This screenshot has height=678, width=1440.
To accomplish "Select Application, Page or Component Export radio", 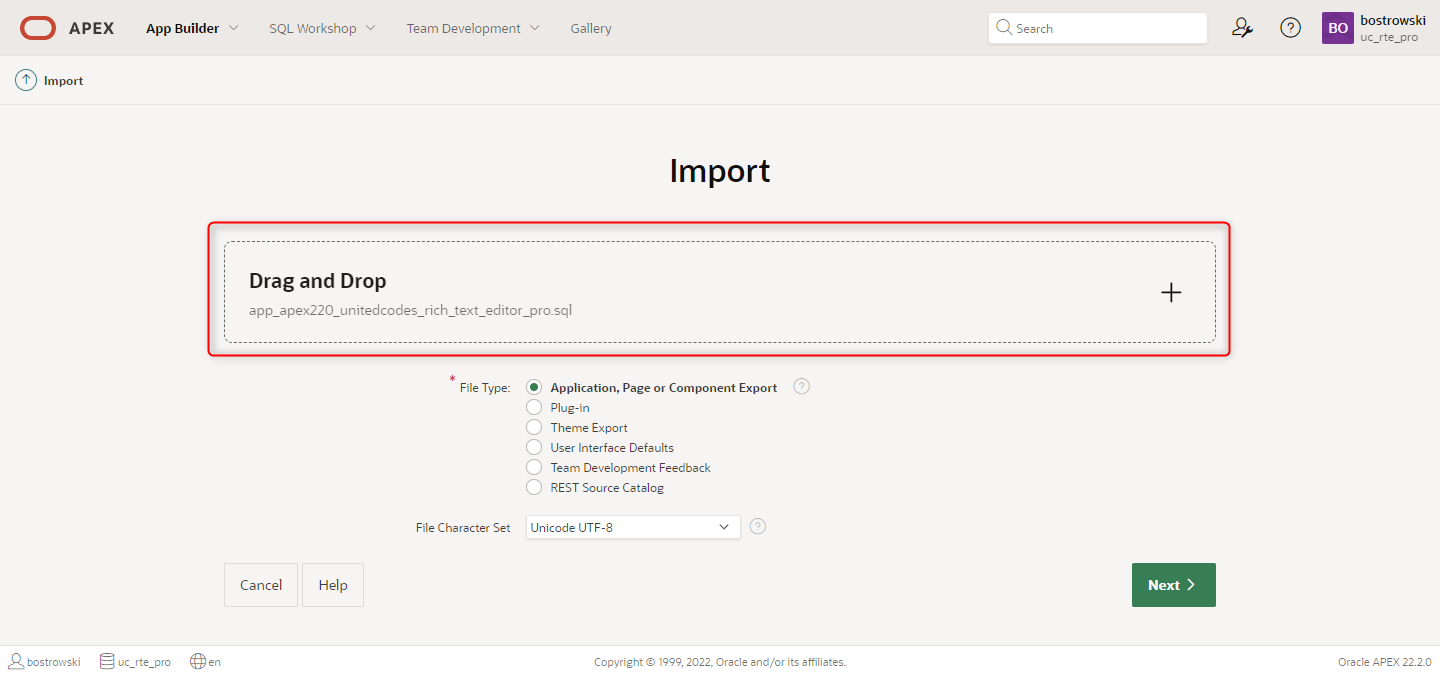I will 534,387.
